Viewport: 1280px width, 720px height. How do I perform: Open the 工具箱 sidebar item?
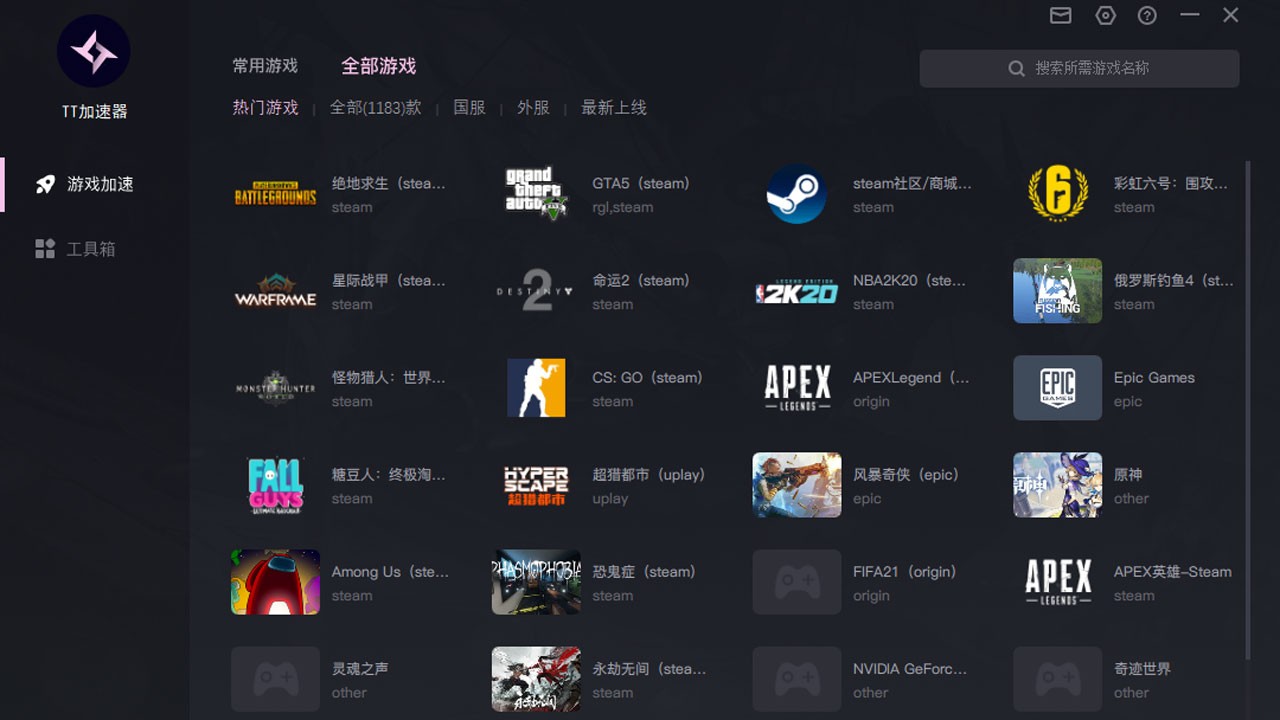[95, 249]
